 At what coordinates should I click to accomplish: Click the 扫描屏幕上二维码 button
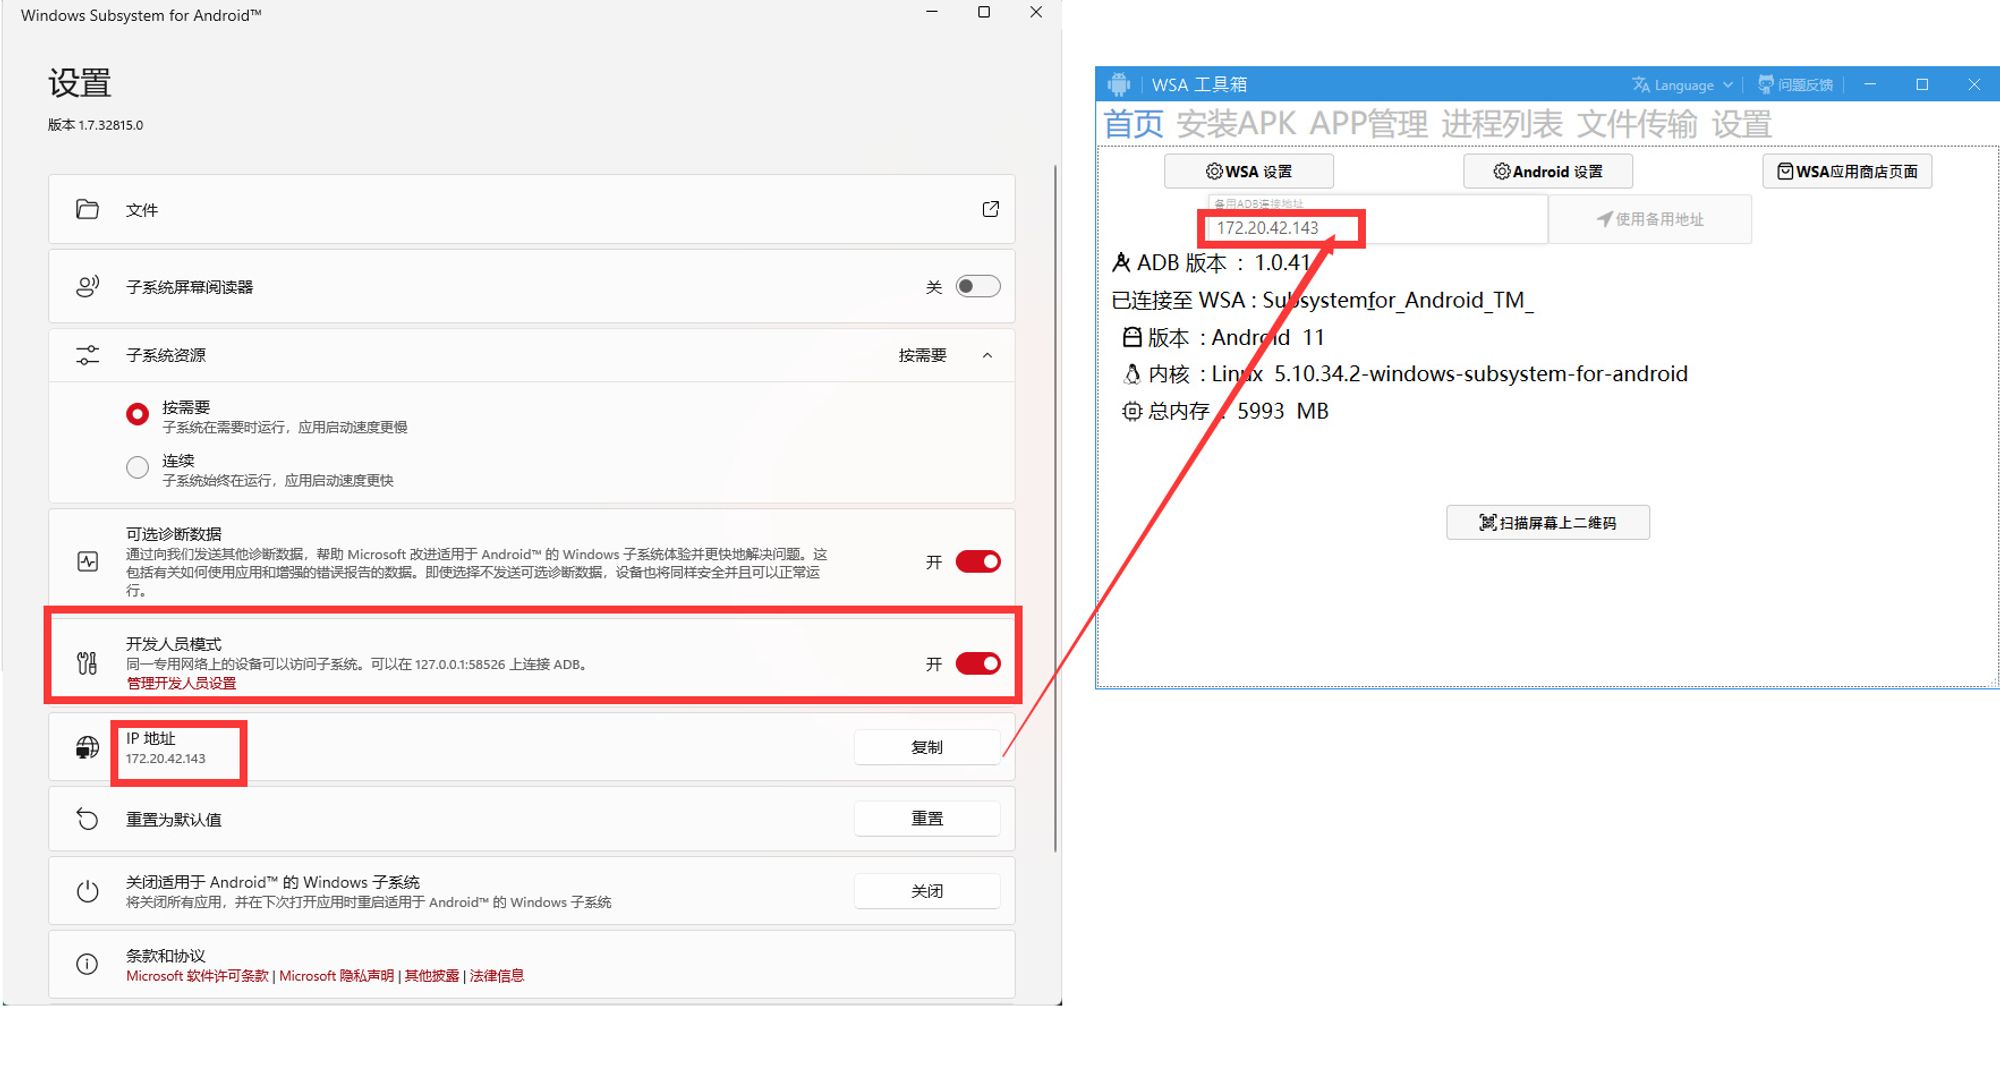1548,522
